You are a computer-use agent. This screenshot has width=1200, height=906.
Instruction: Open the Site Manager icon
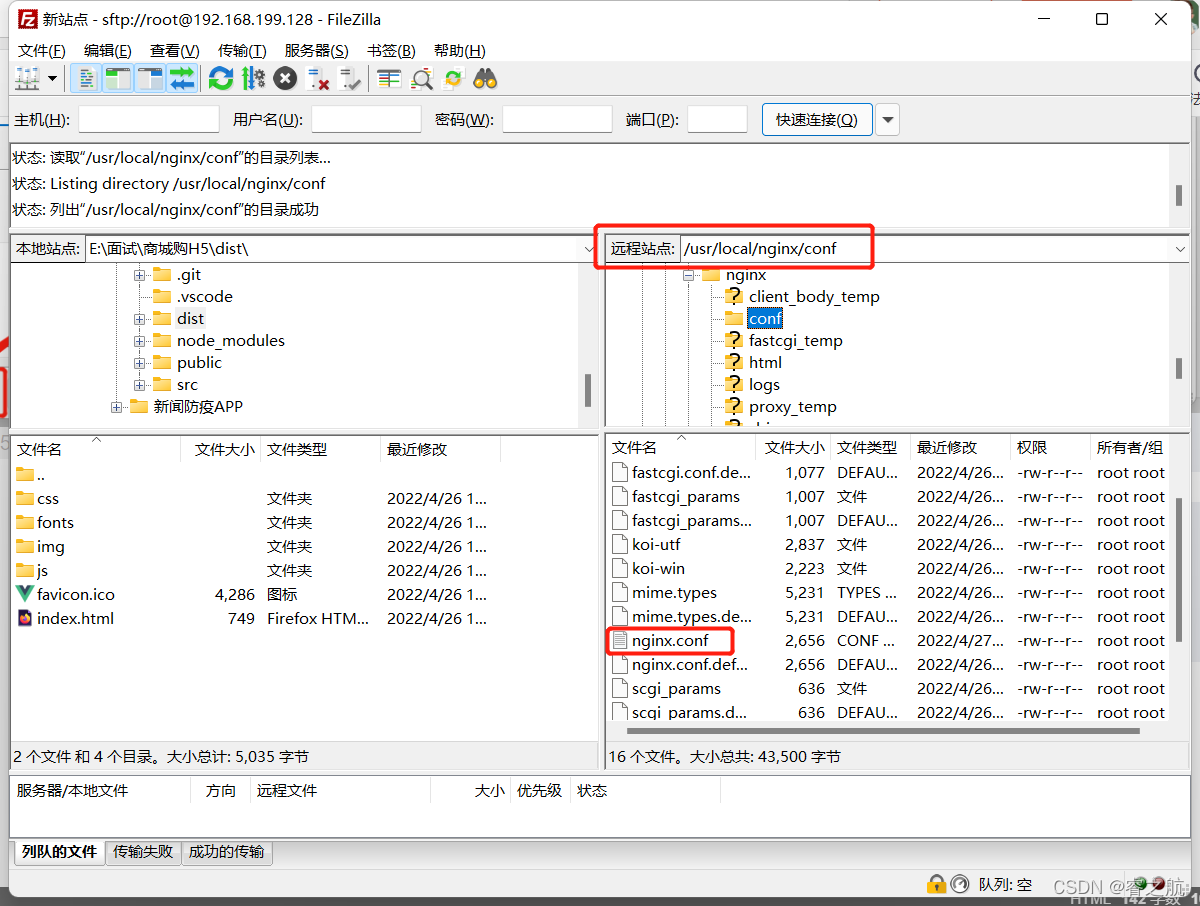point(27,79)
